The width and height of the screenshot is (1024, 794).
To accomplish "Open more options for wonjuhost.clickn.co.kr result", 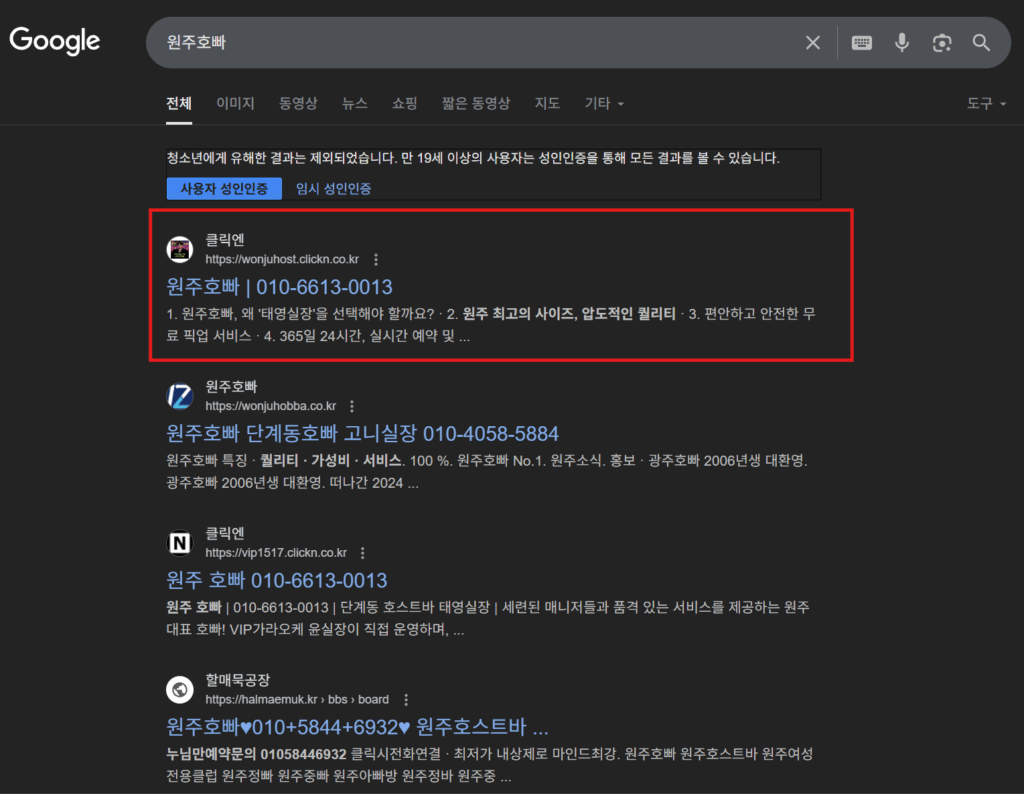I will 376,260.
